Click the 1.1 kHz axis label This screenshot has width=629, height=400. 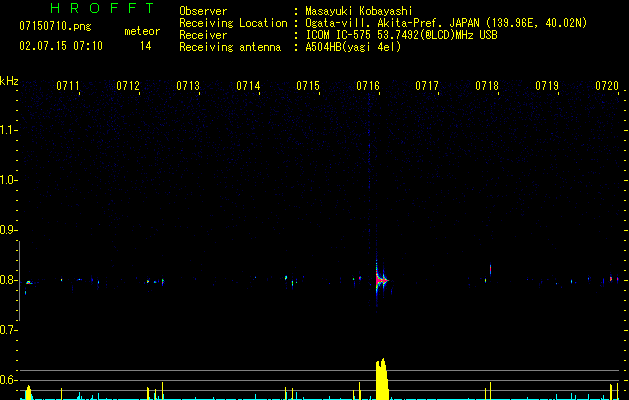point(7,130)
